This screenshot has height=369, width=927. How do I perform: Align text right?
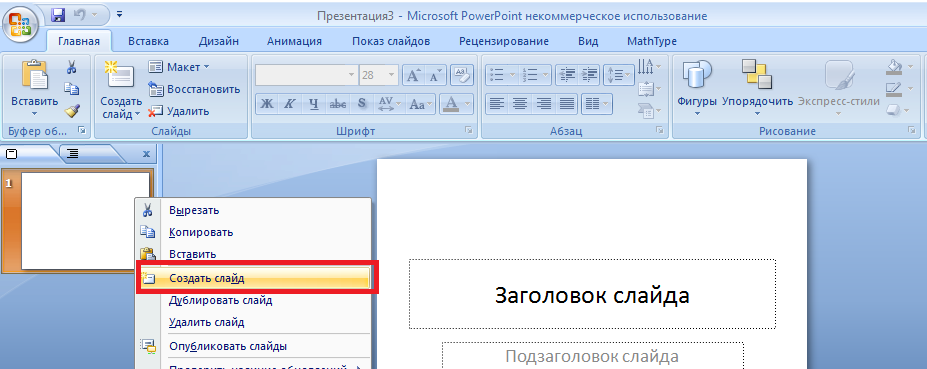543,104
